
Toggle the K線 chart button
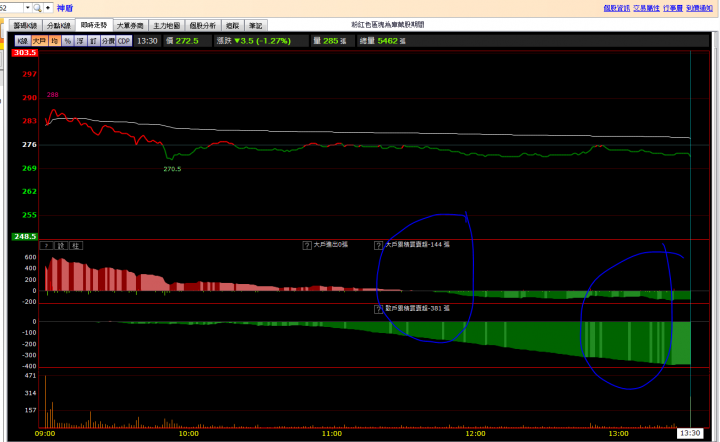pos(22,41)
